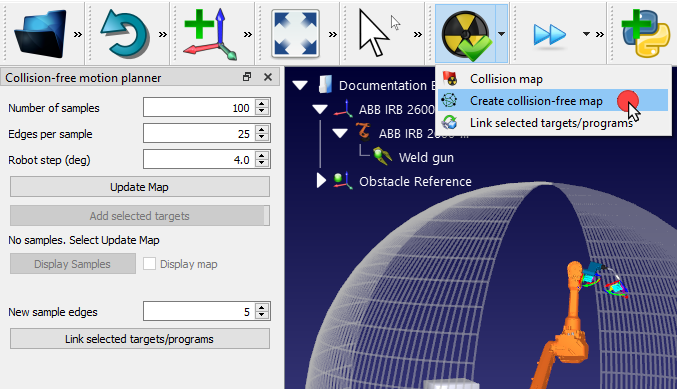The image size is (677, 389).
Task: Click the orange robot icon in tree
Action: (x=364, y=132)
